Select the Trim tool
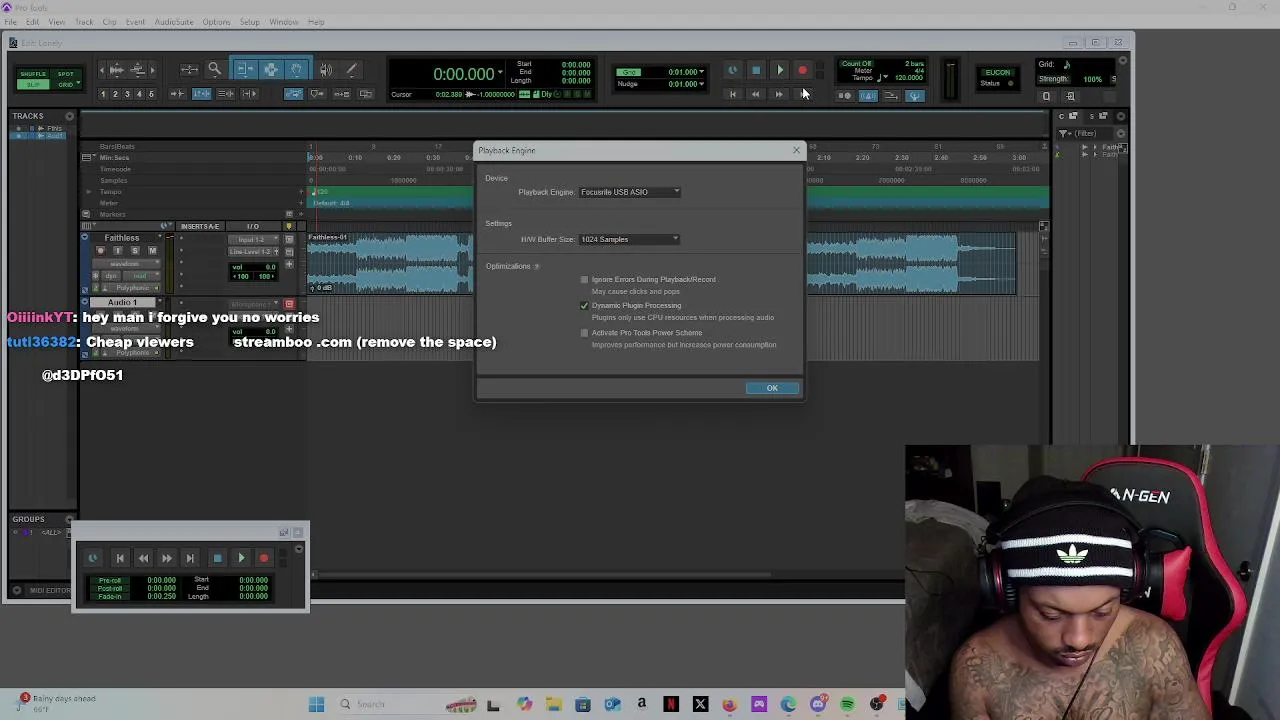 point(244,69)
